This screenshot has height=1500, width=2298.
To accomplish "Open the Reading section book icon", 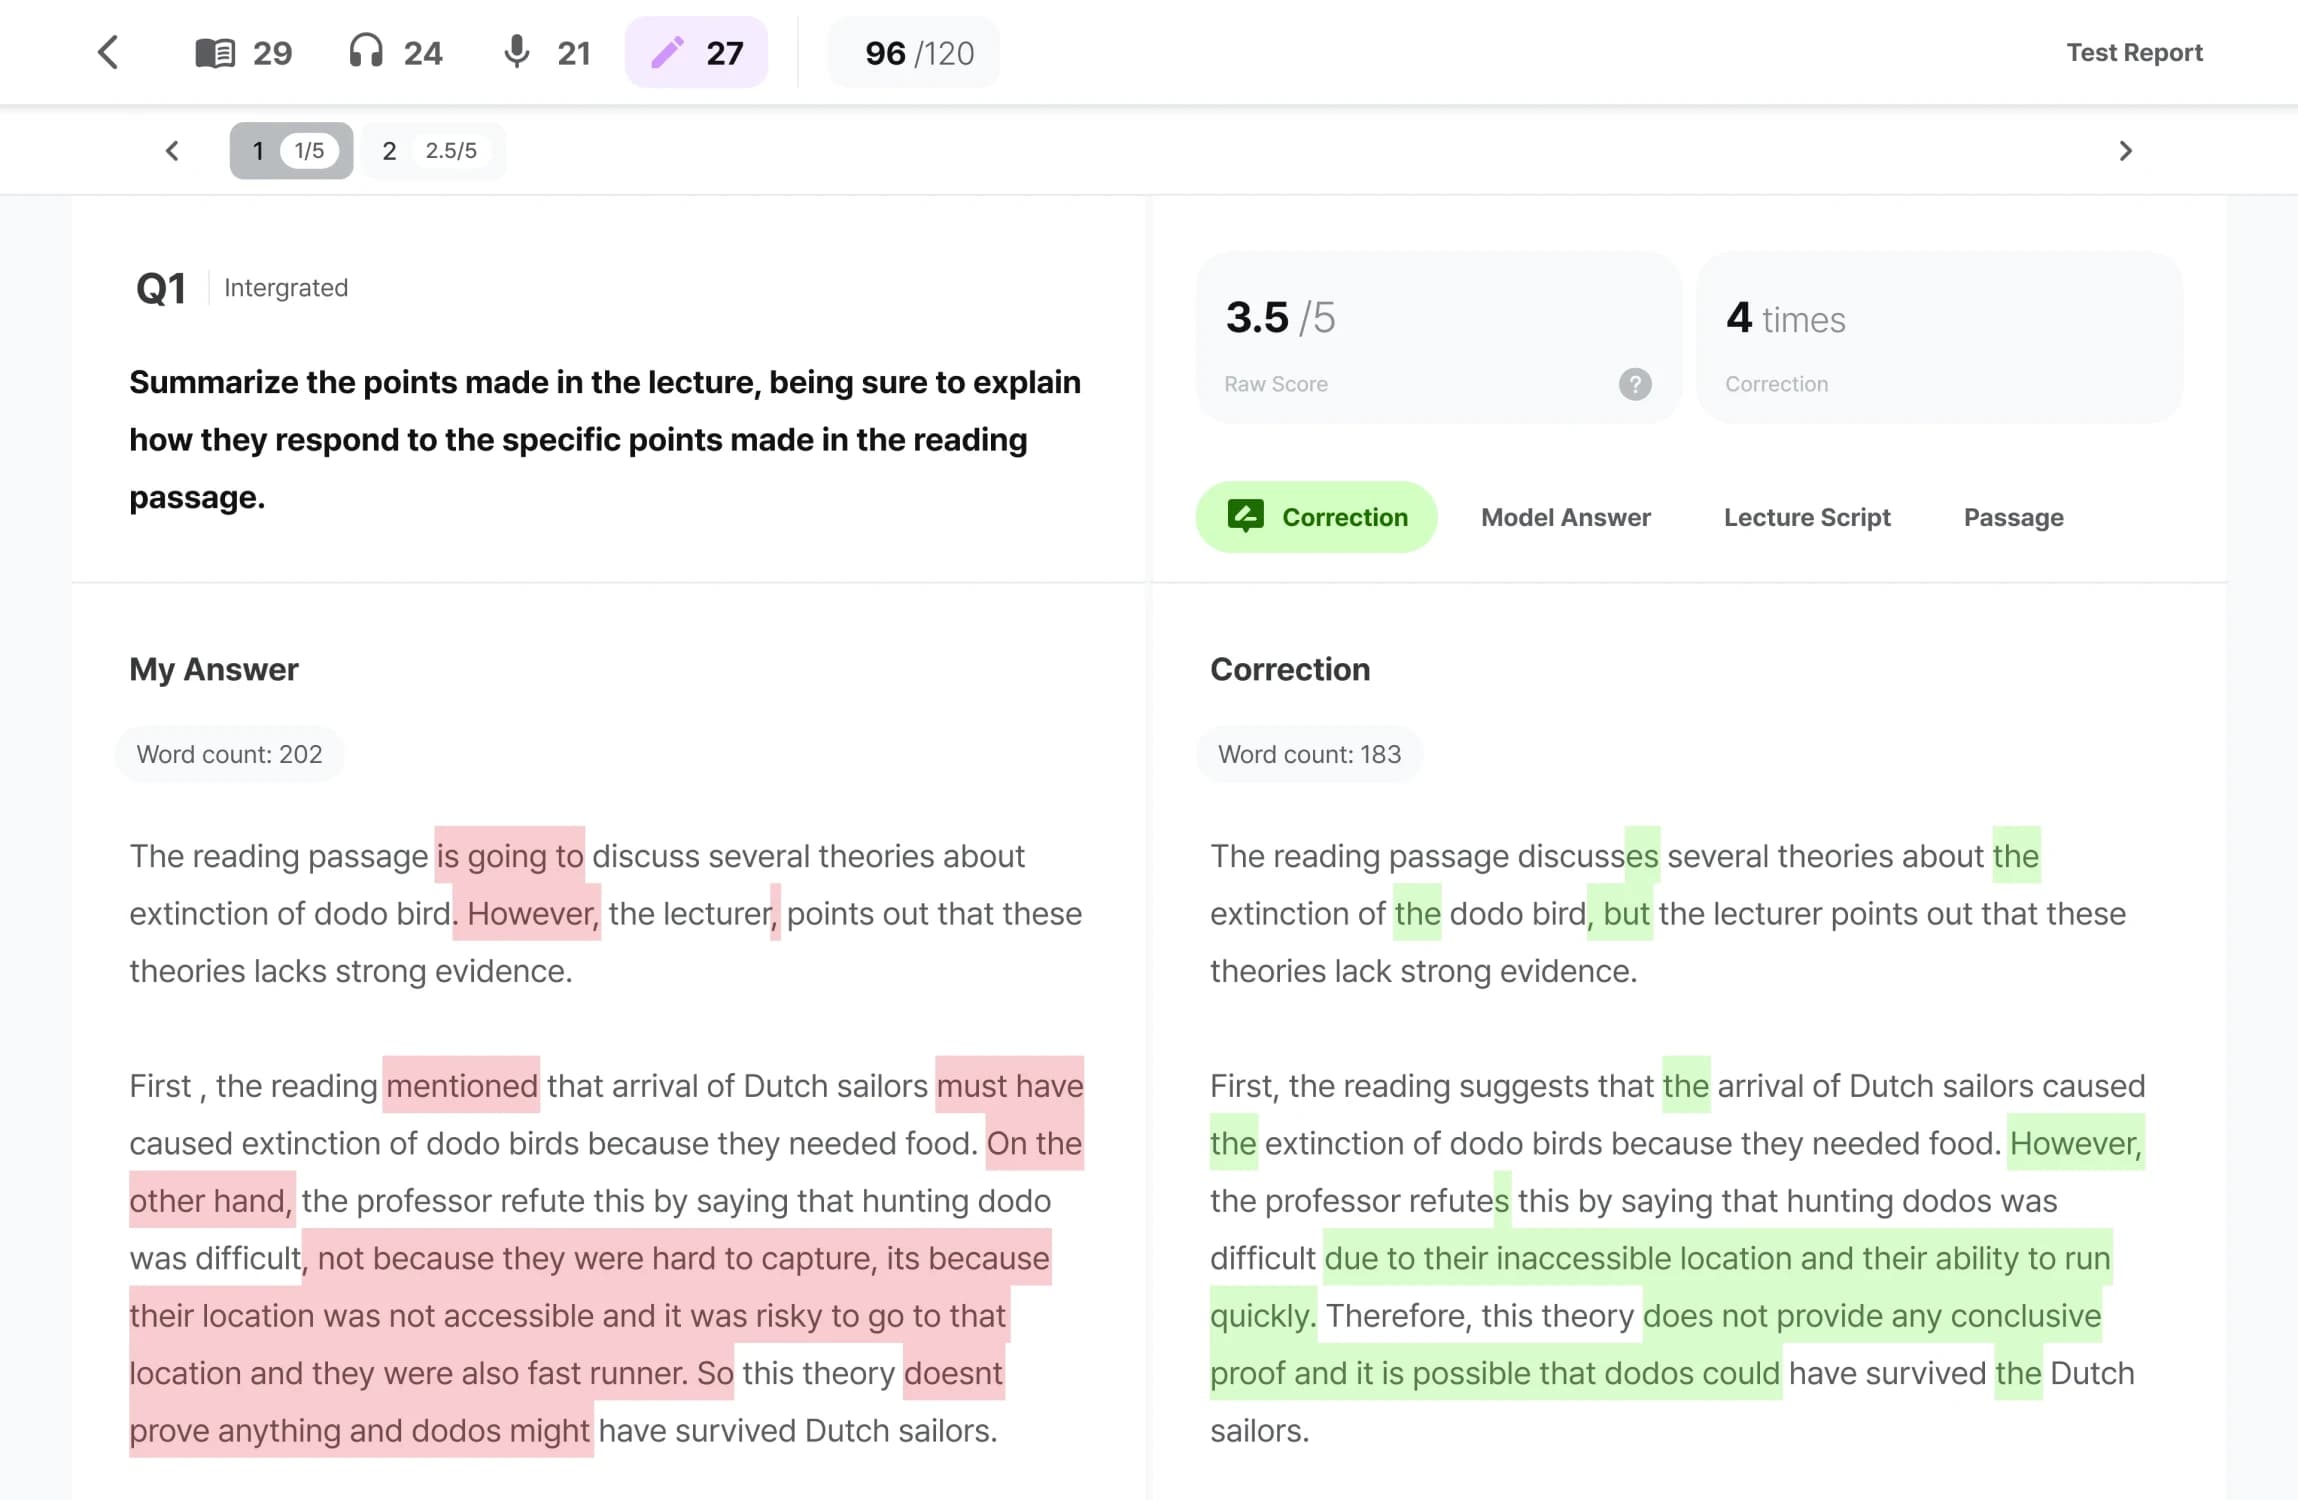I will [214, 52].
